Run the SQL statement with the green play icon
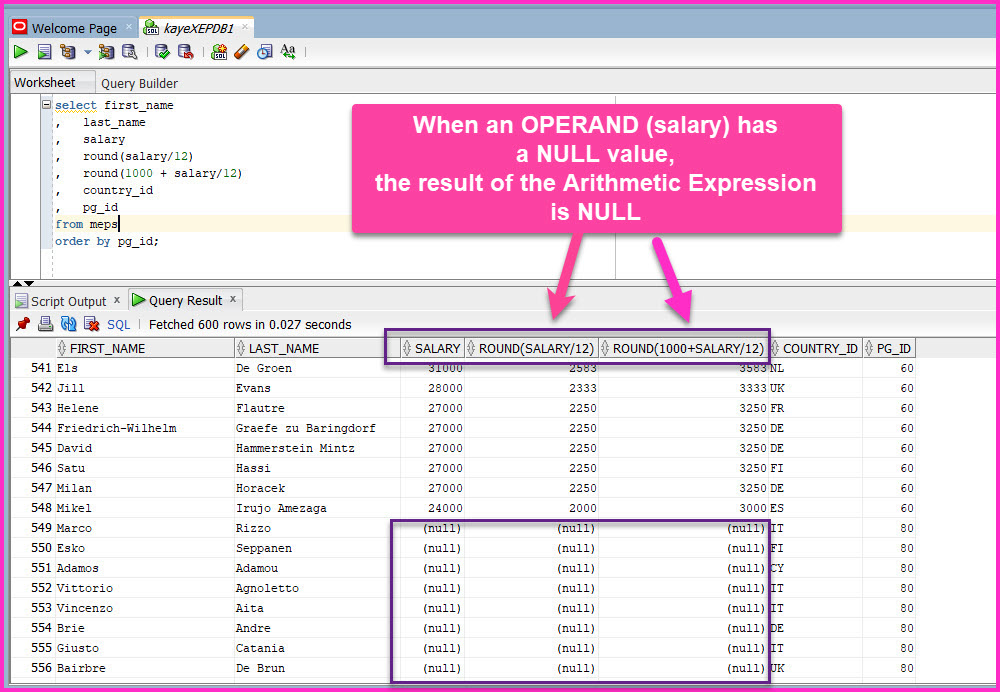Image resolution: width=1000 pixels, height=692 pixels. pyautogui.click(x=20, y=52)
